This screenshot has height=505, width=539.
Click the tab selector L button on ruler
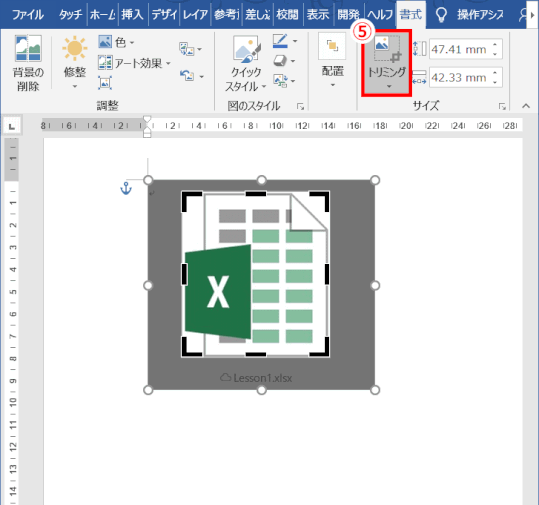(x=12, y=126)
